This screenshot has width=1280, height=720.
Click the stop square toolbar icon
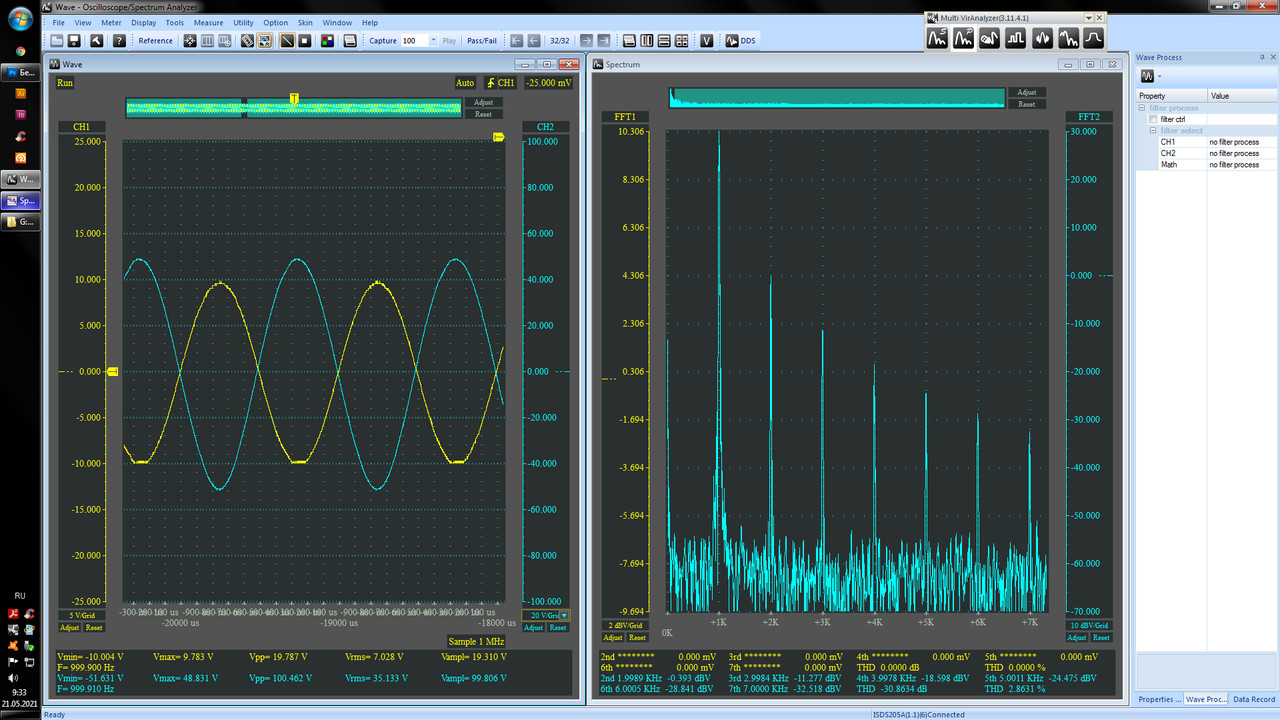305,40
